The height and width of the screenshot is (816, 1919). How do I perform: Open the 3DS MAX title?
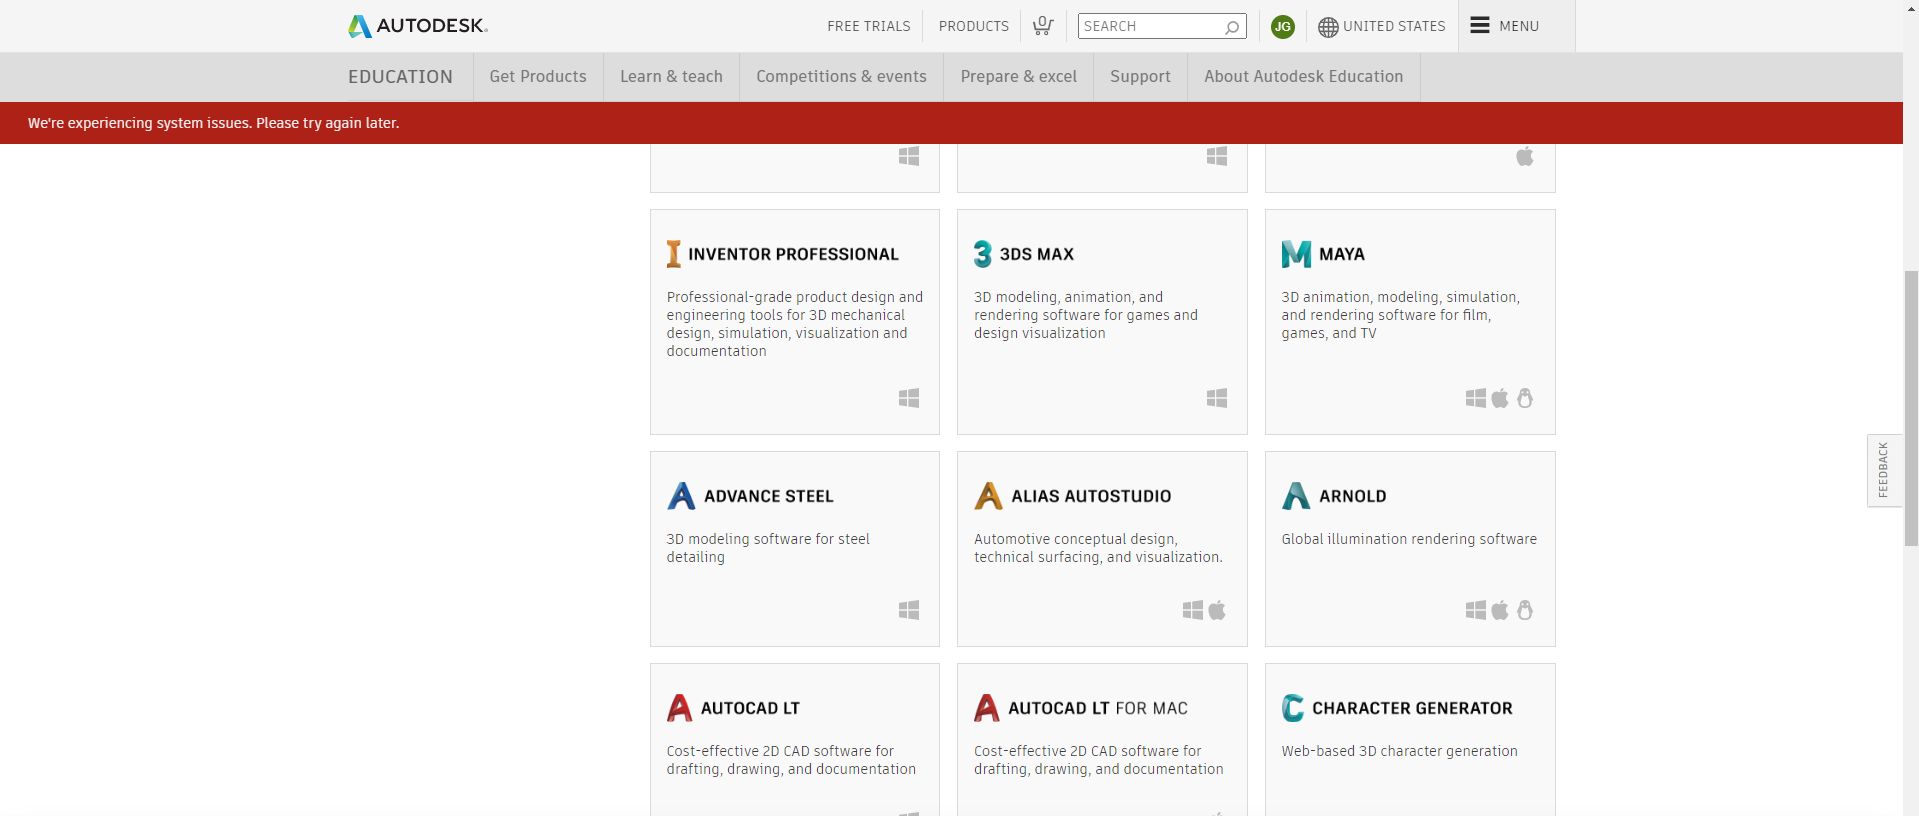1037,254
